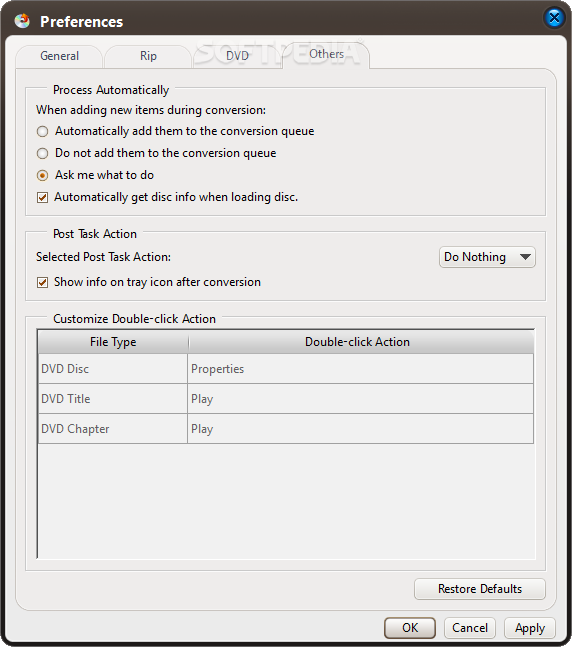Viewport: 572px width, 647px height.
Task: Close the Preferences dialog with the X button
Action: [x=554, y=18]
